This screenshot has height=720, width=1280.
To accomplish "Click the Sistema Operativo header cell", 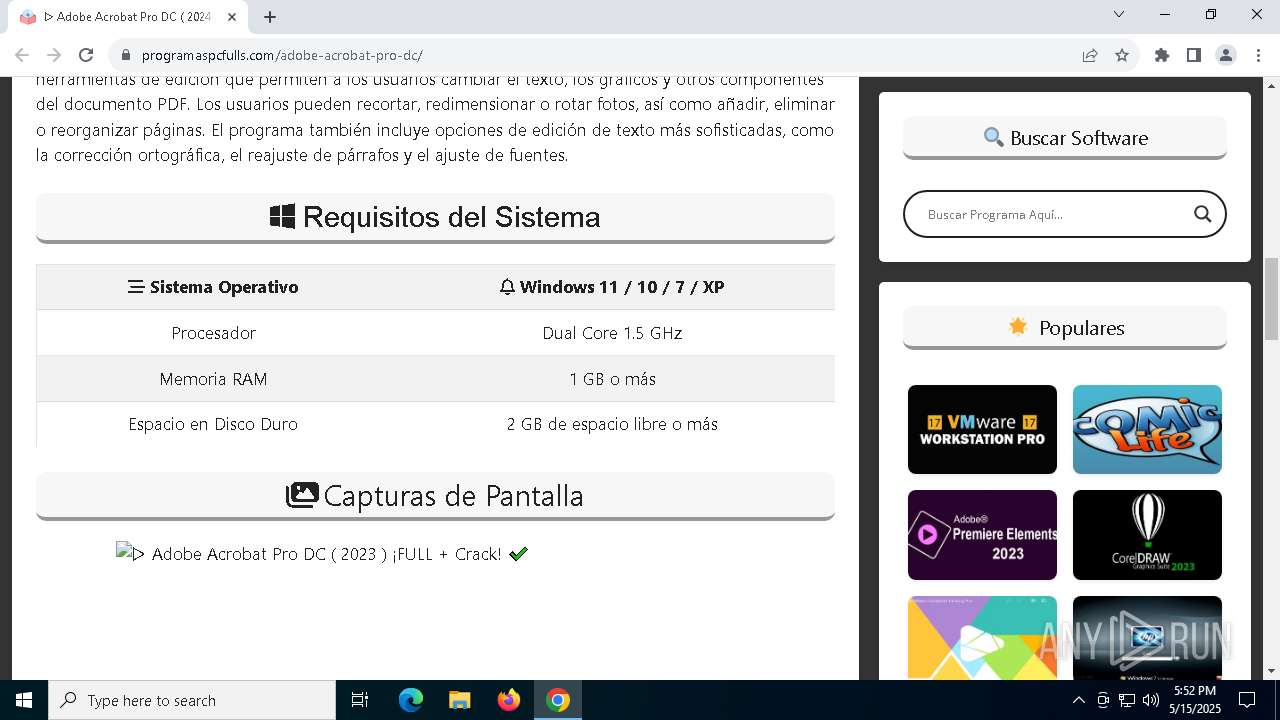I will (x=213, y=287).
